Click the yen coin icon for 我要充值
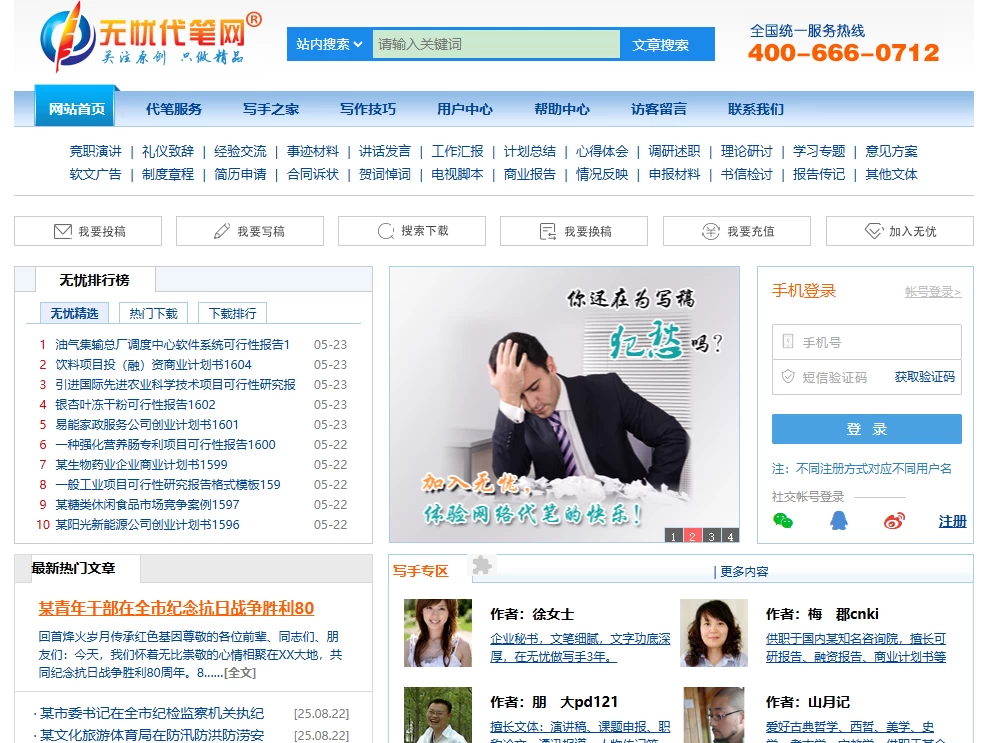The image size is (1008, 743). pyautogui.click(x=711, y=231)
